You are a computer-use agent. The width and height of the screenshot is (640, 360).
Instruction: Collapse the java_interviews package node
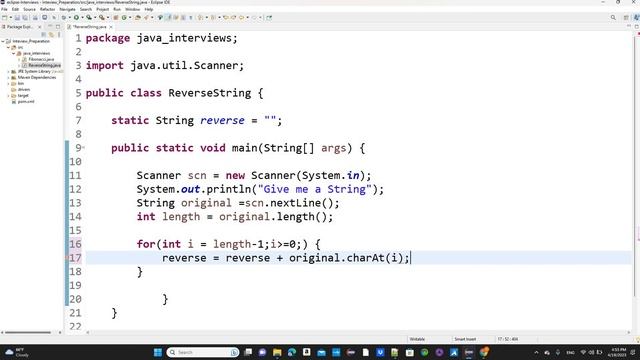tap(13, 53)
